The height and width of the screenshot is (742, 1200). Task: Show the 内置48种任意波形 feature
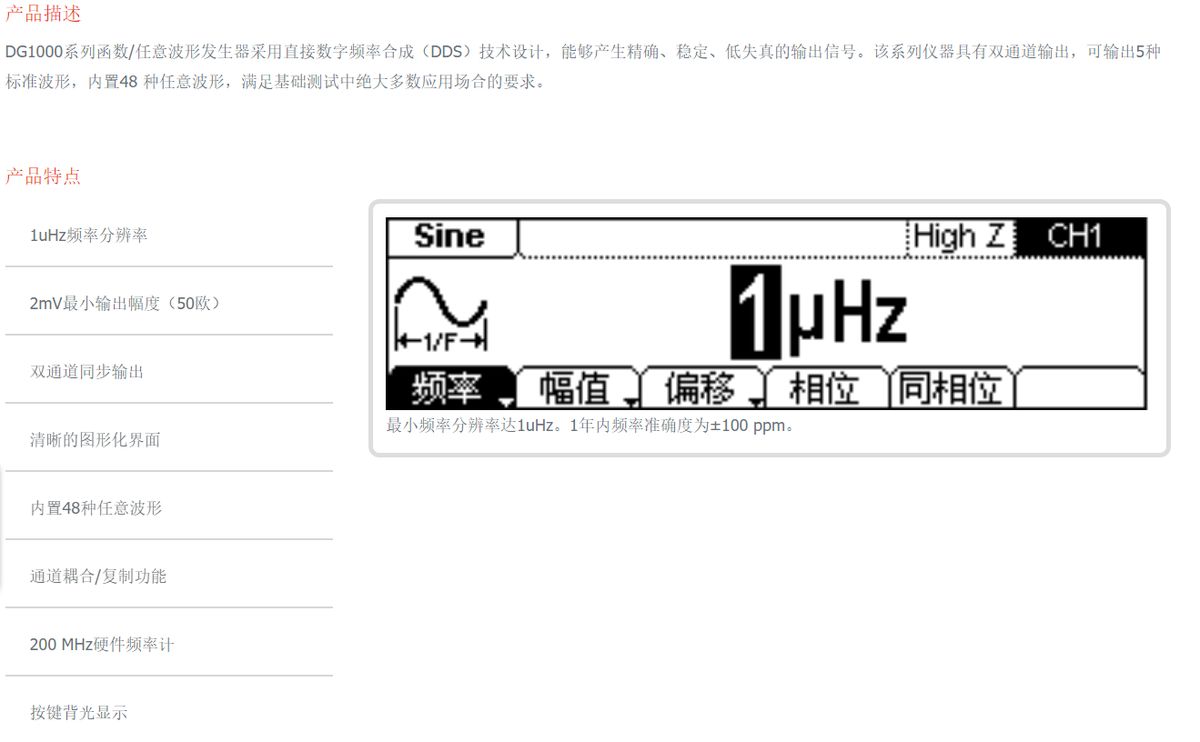pyautogui.click(x=95, y=507)
